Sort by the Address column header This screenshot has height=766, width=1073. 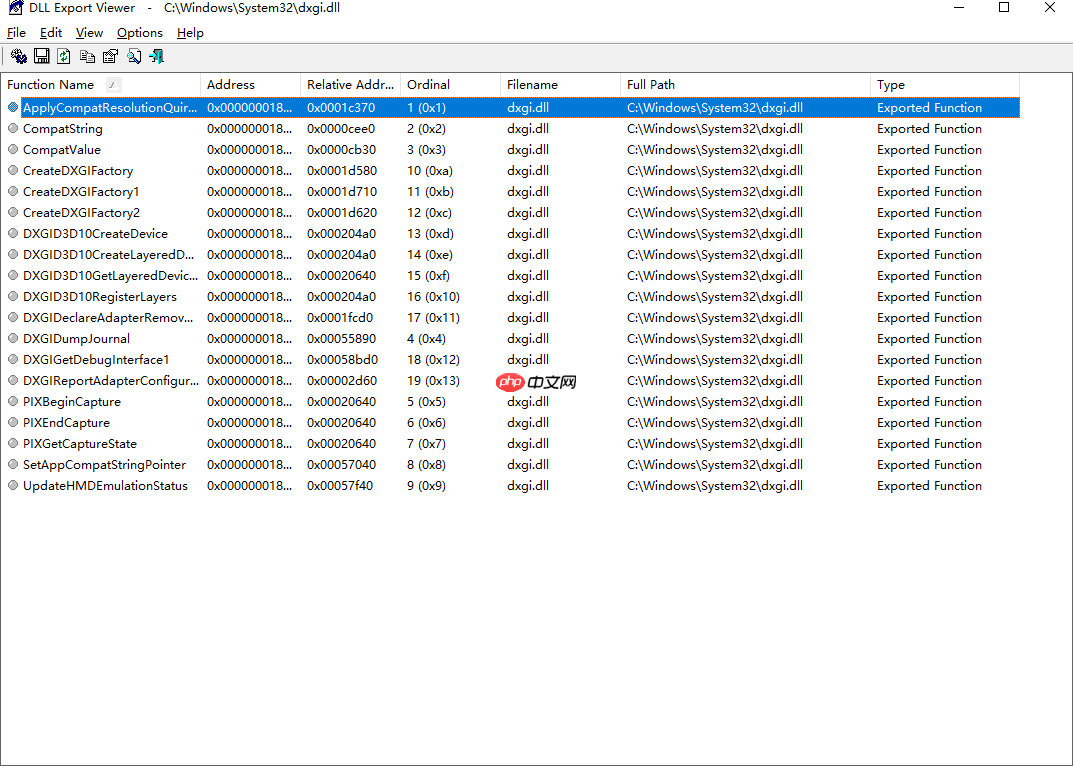coord(250,85)
